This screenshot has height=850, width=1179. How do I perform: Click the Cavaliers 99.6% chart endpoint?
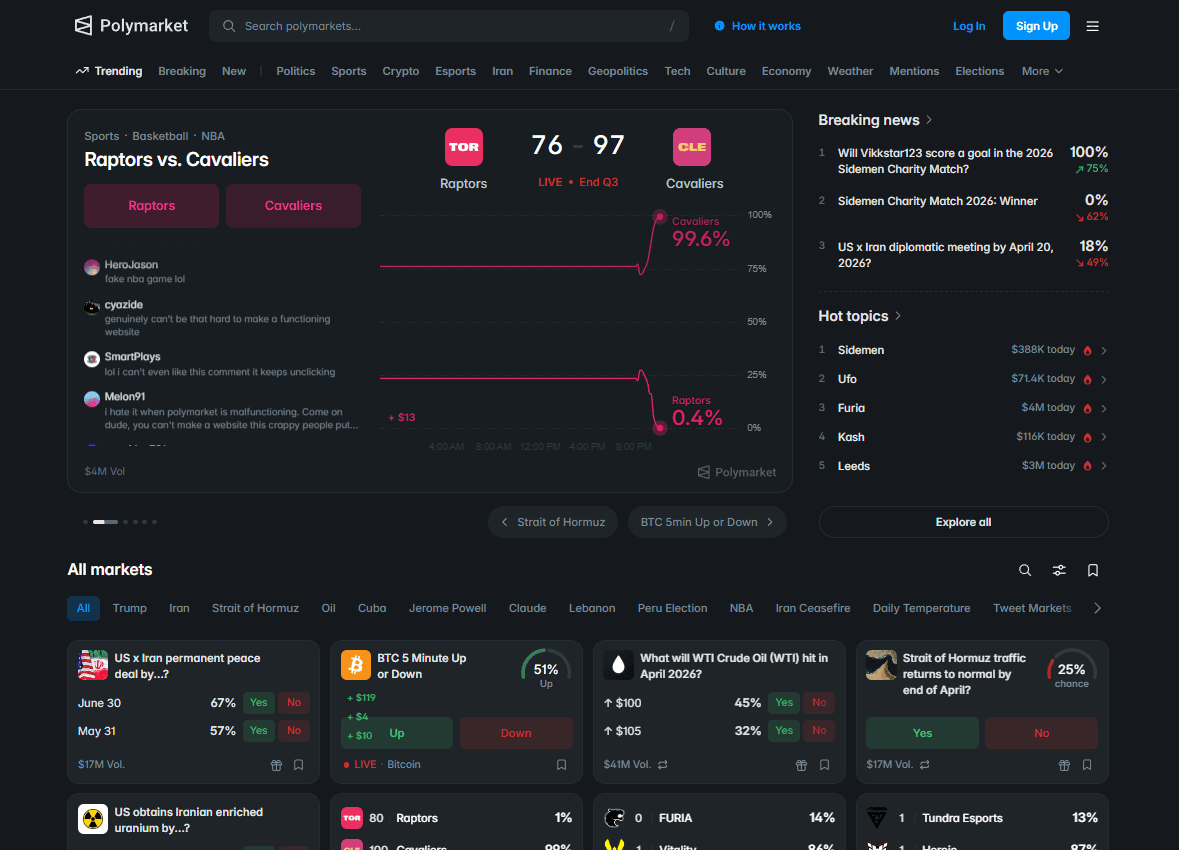pyautogui.click(x=659, y=217)
